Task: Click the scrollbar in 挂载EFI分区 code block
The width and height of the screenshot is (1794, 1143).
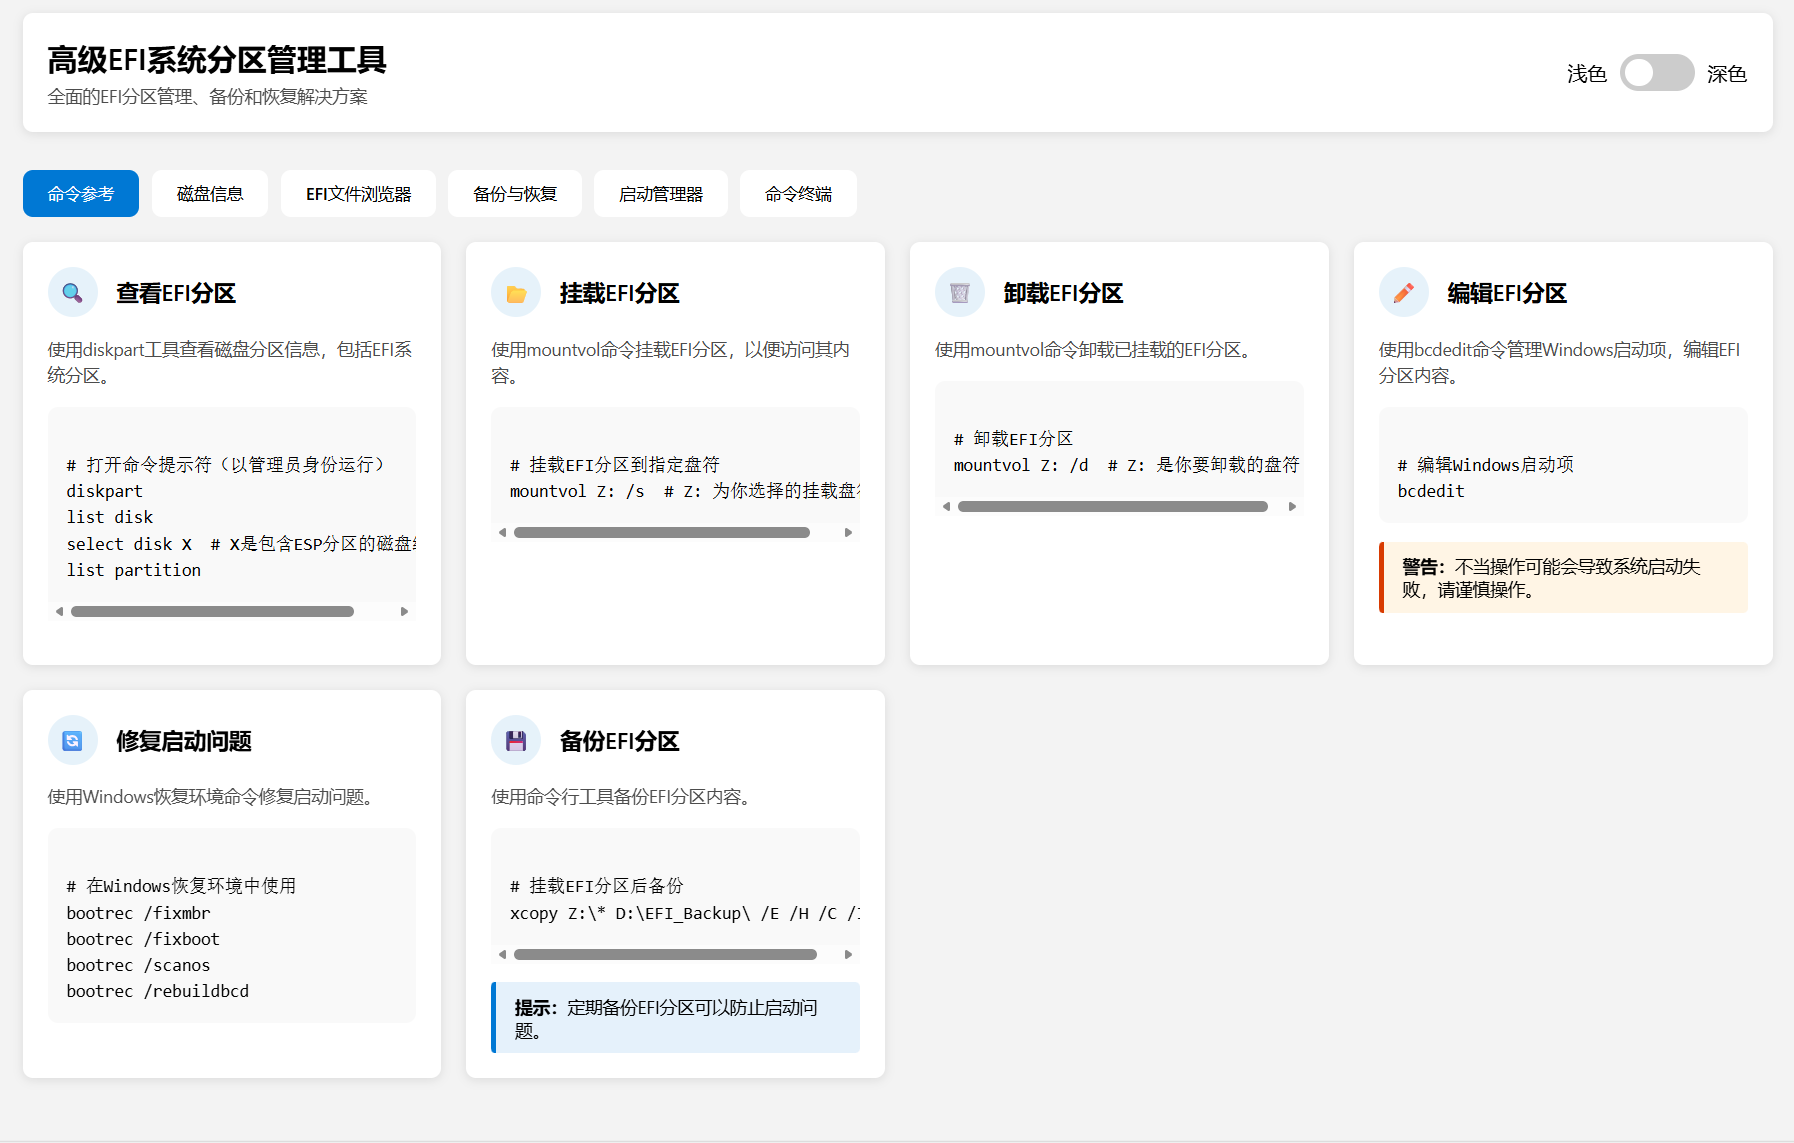Action: (x=662, y=533)
